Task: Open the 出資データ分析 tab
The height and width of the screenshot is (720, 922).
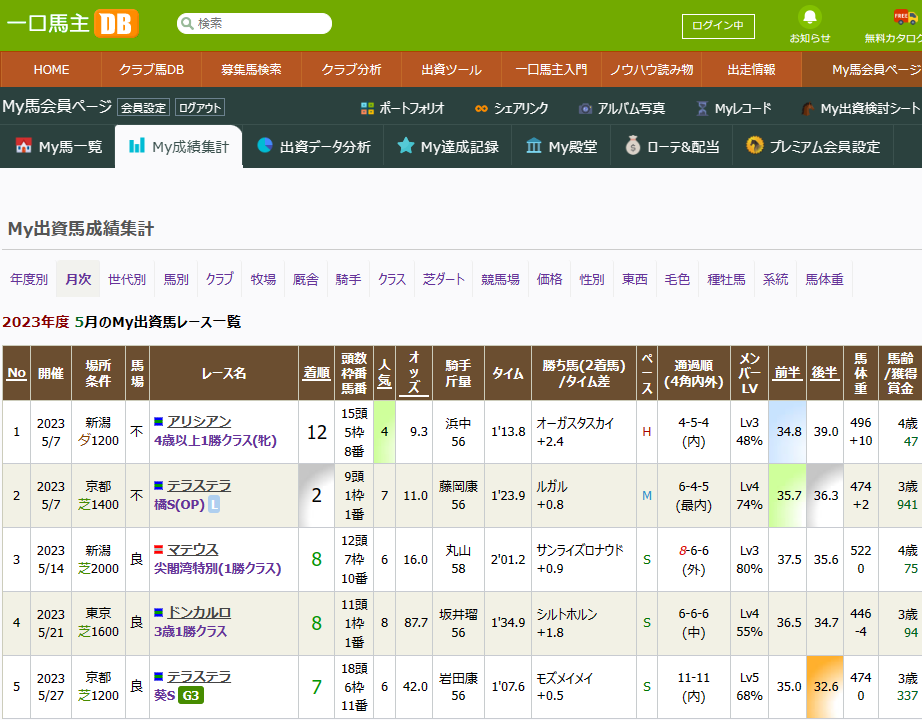Action: [x=314, y=147]
